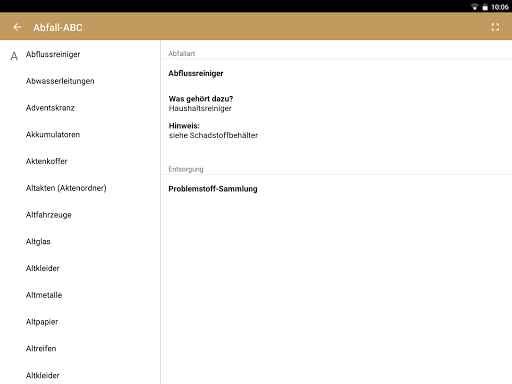Image resolution: width=512 pixels, height=384 pixels.
Task: Select Abflussreiniger in the list
Action: click(x=80, y=54)
